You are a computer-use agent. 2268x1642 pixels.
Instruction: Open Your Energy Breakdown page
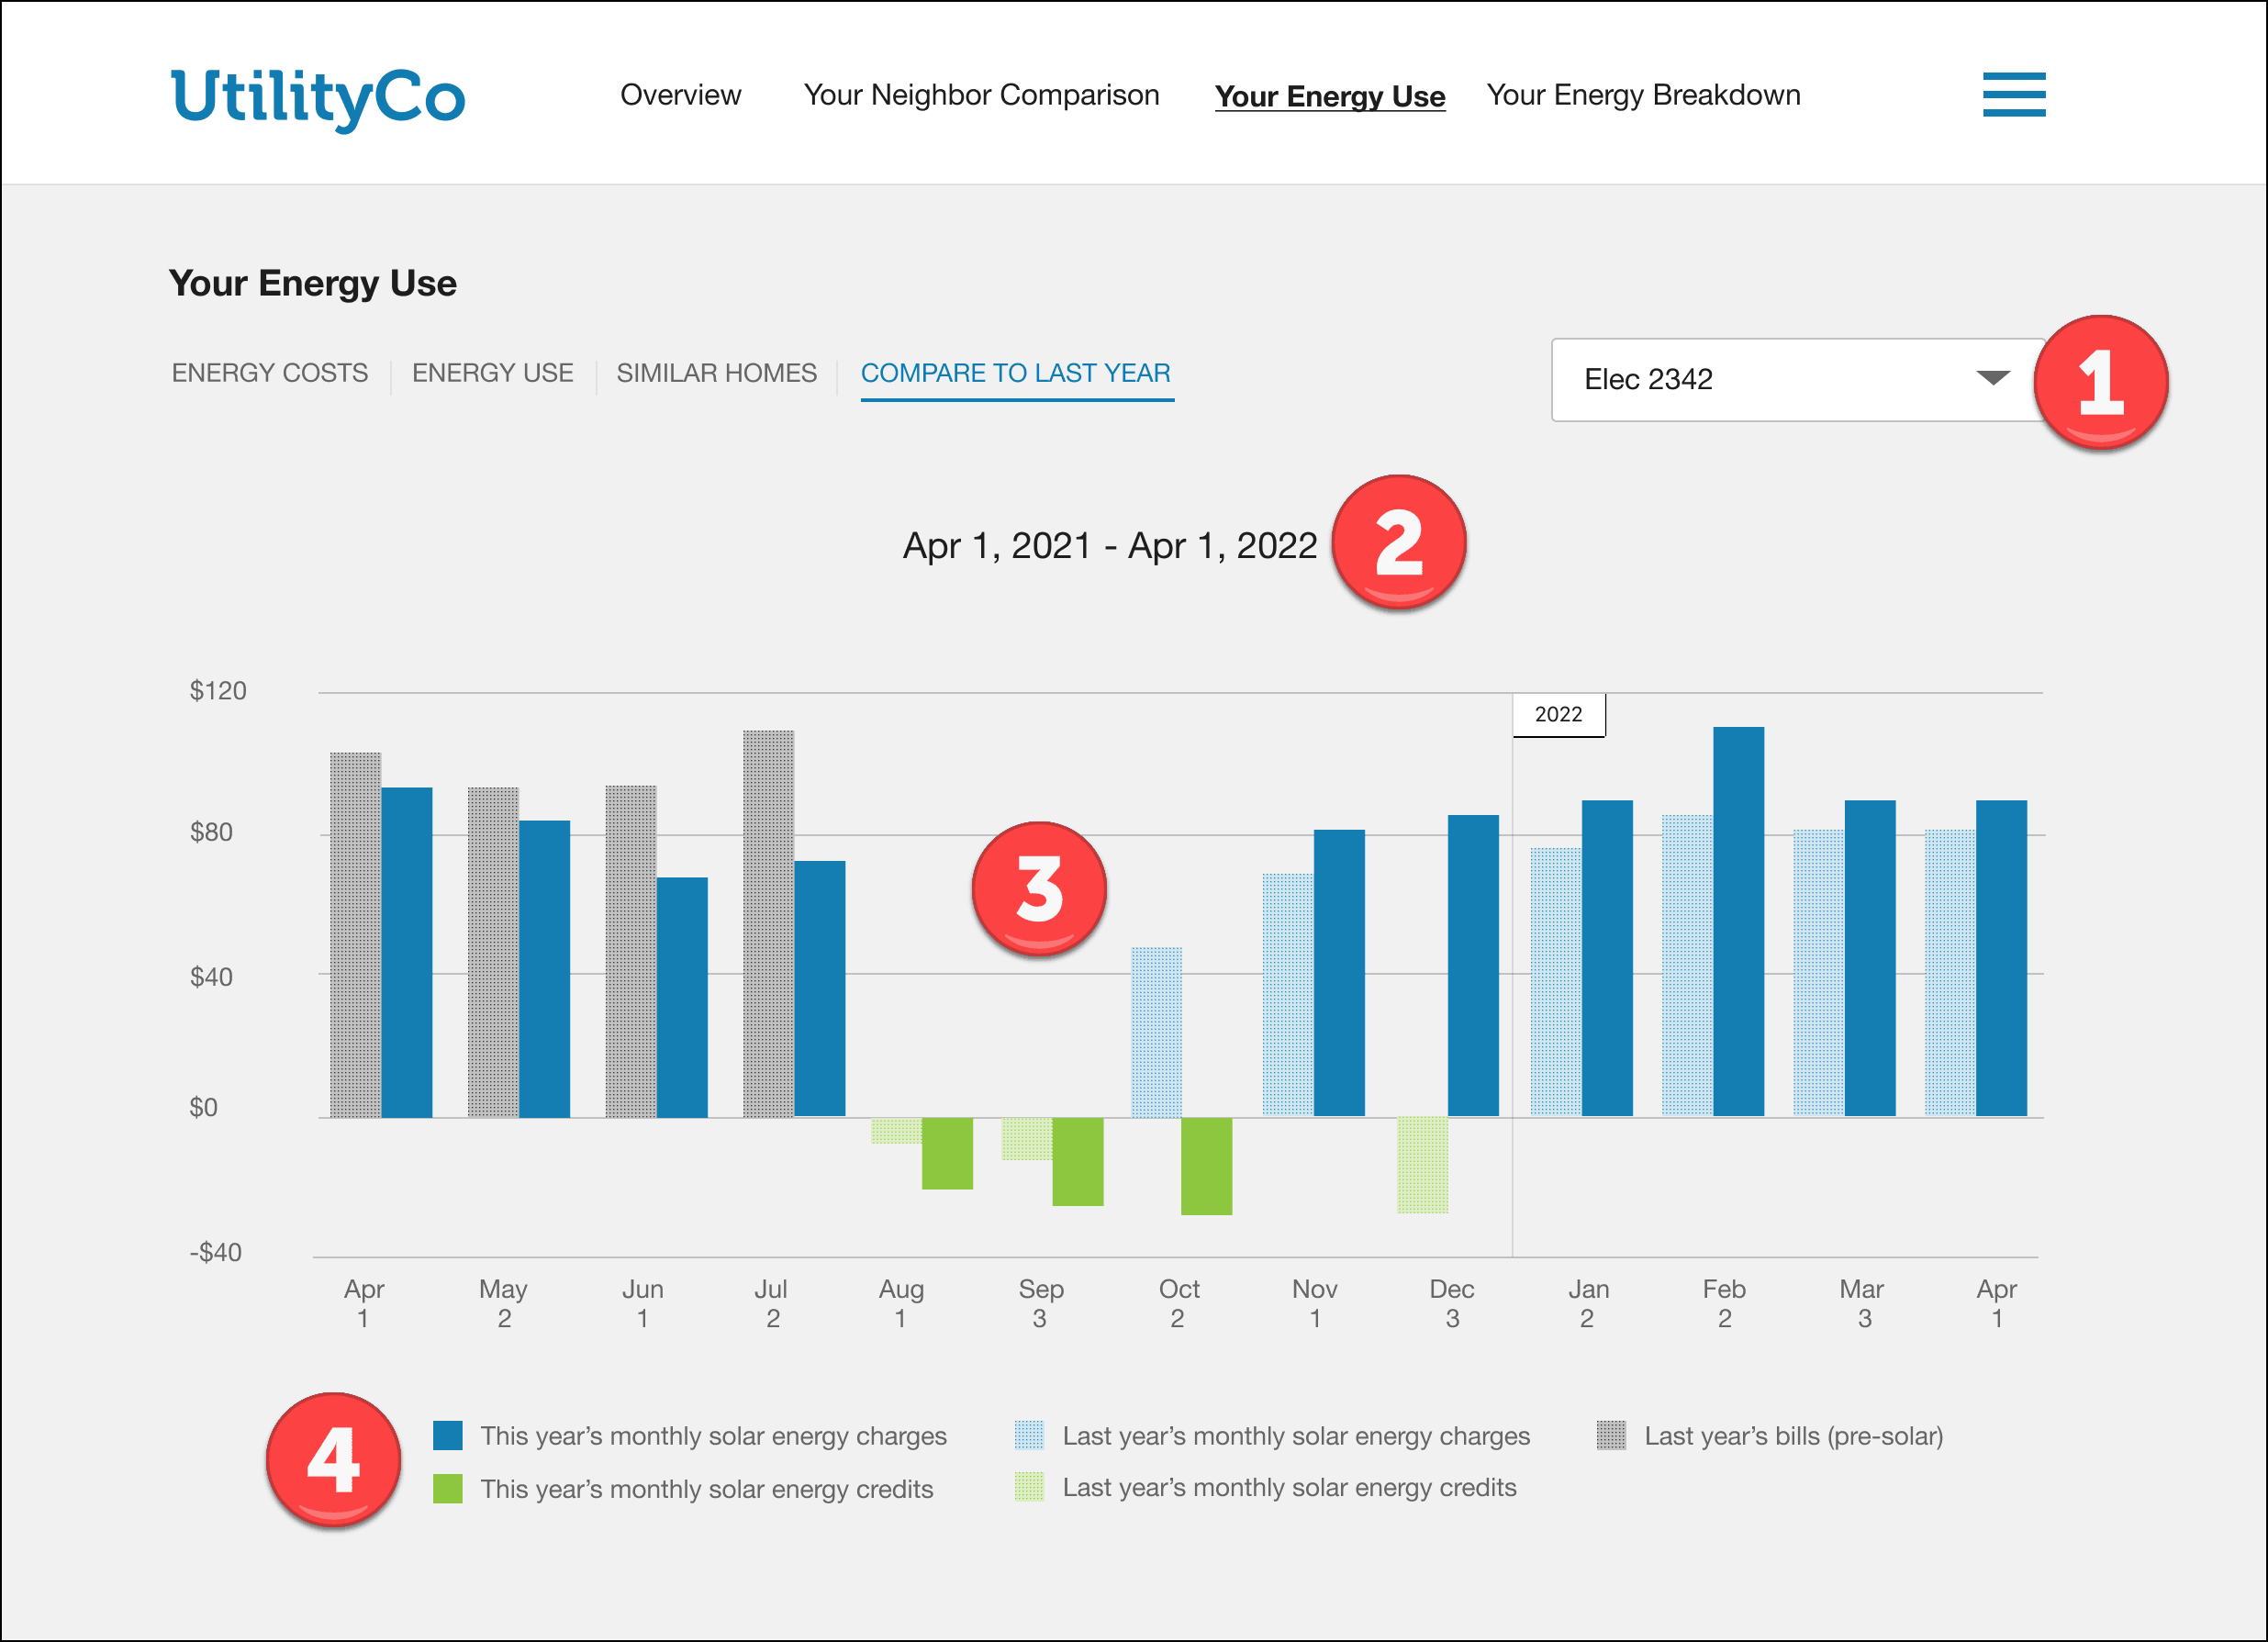click(1644, 95)
